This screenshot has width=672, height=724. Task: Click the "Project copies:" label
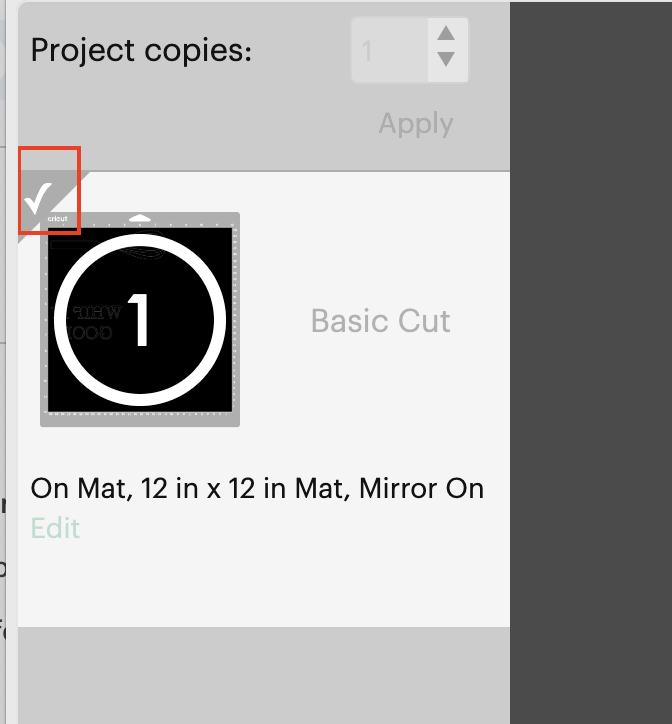(141, 50)
